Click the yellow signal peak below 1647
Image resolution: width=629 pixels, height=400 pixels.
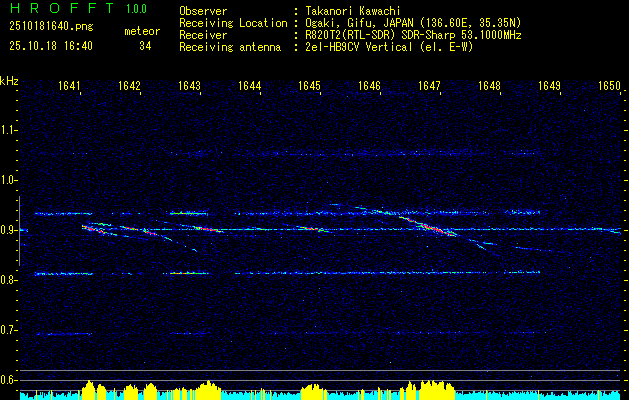tap(437, 390)
